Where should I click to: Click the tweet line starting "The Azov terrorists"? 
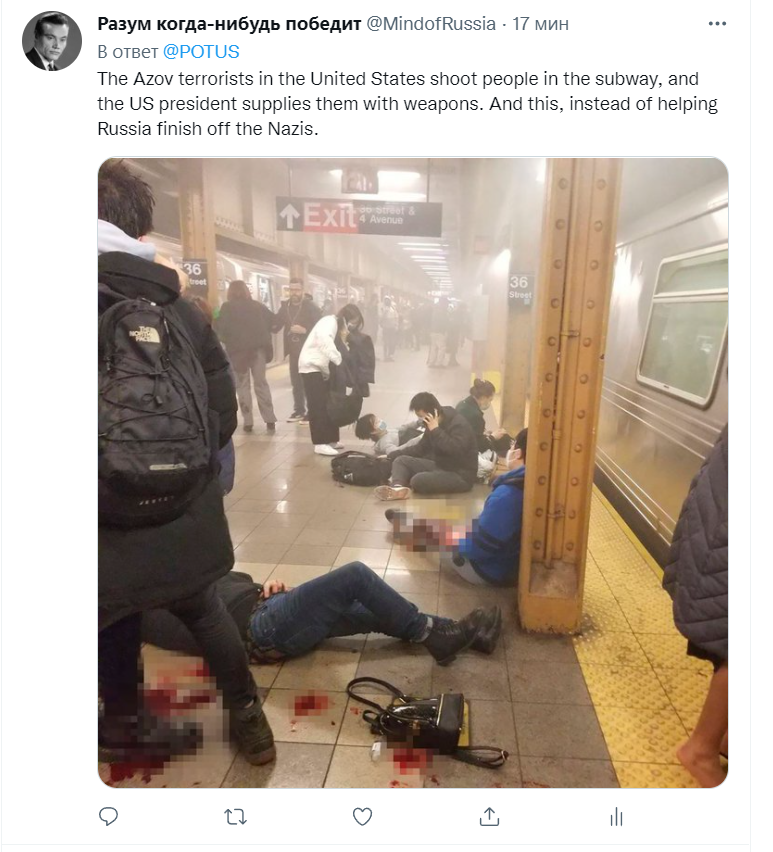click(398, 79)
